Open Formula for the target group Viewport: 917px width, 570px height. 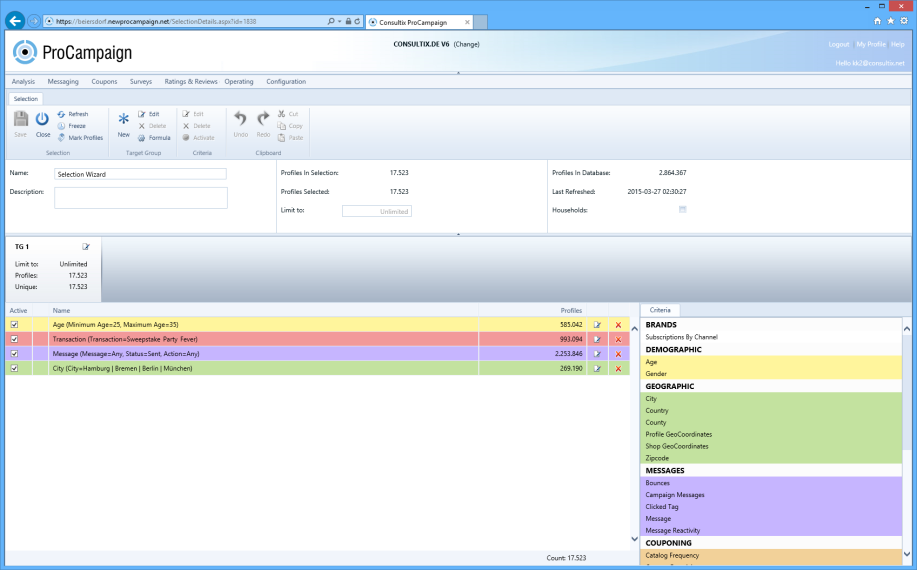pyautogui.click(x=154, y=138)
